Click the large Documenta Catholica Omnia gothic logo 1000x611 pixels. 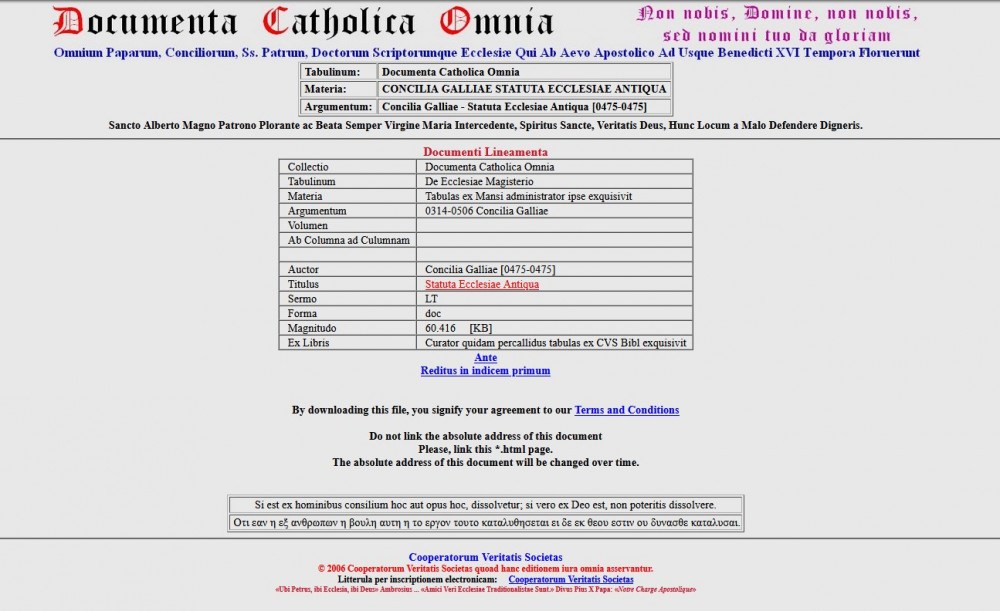pyautogui.click(x=303, y=22)
